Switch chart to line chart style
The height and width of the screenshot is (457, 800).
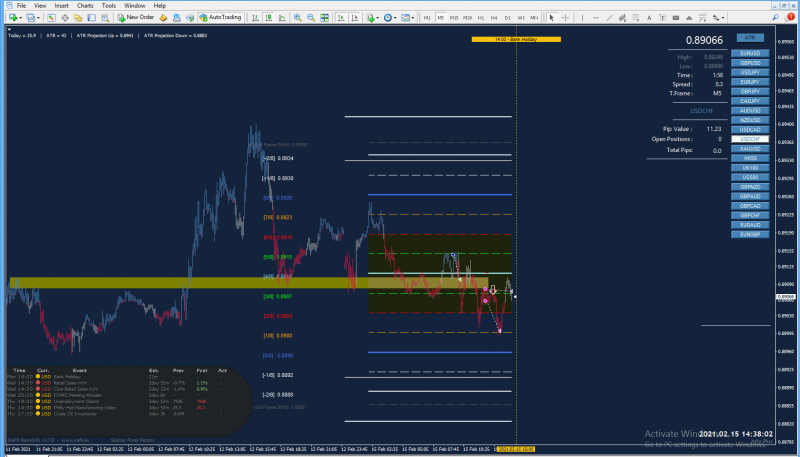282,17
